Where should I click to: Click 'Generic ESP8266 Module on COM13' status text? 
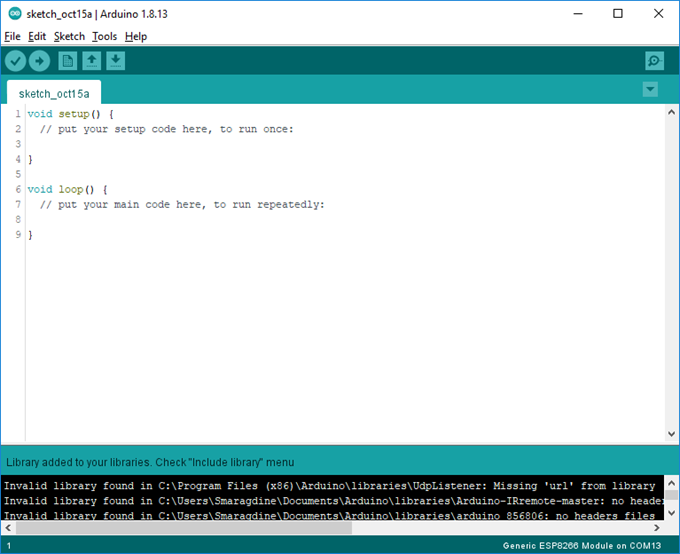click(582, 546)
